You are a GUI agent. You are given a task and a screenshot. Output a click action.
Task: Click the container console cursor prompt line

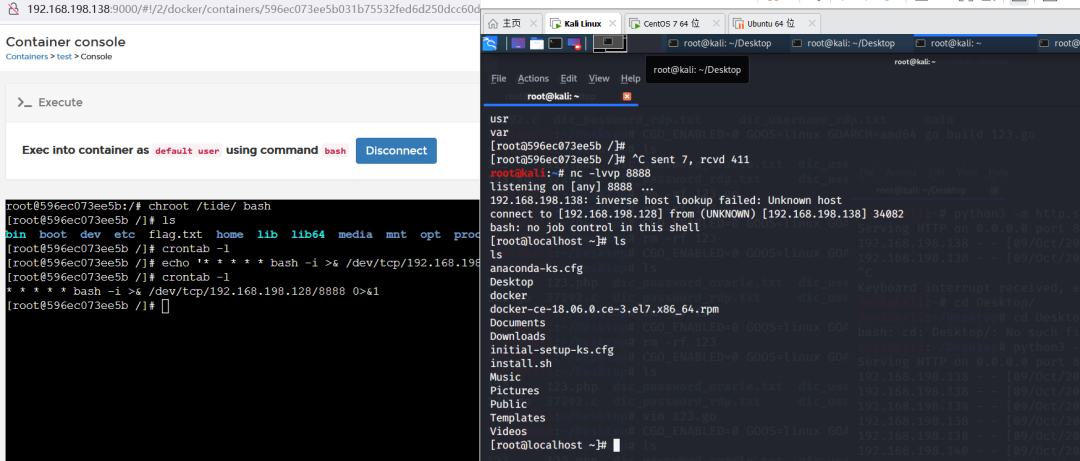pos(87,306)
